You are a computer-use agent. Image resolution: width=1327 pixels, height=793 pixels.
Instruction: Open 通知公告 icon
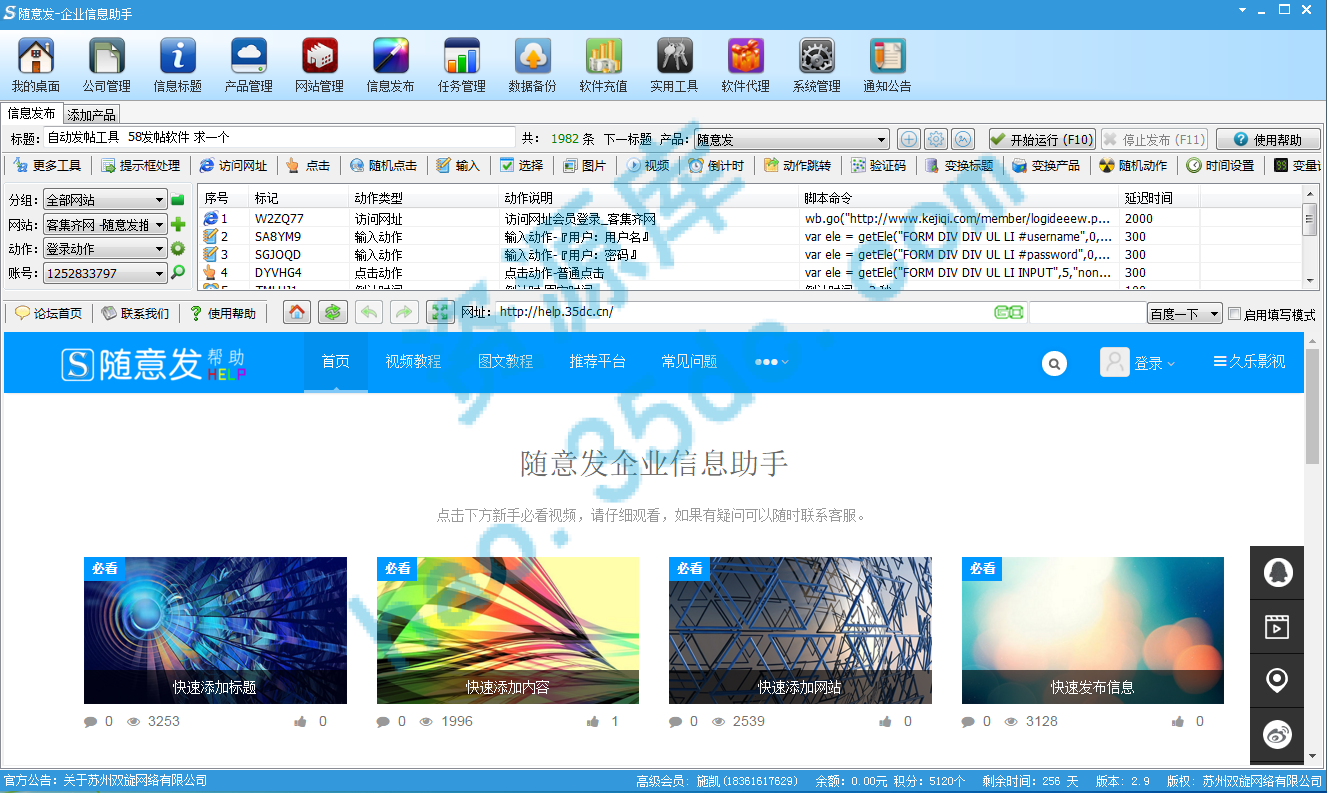coord(887,64)
